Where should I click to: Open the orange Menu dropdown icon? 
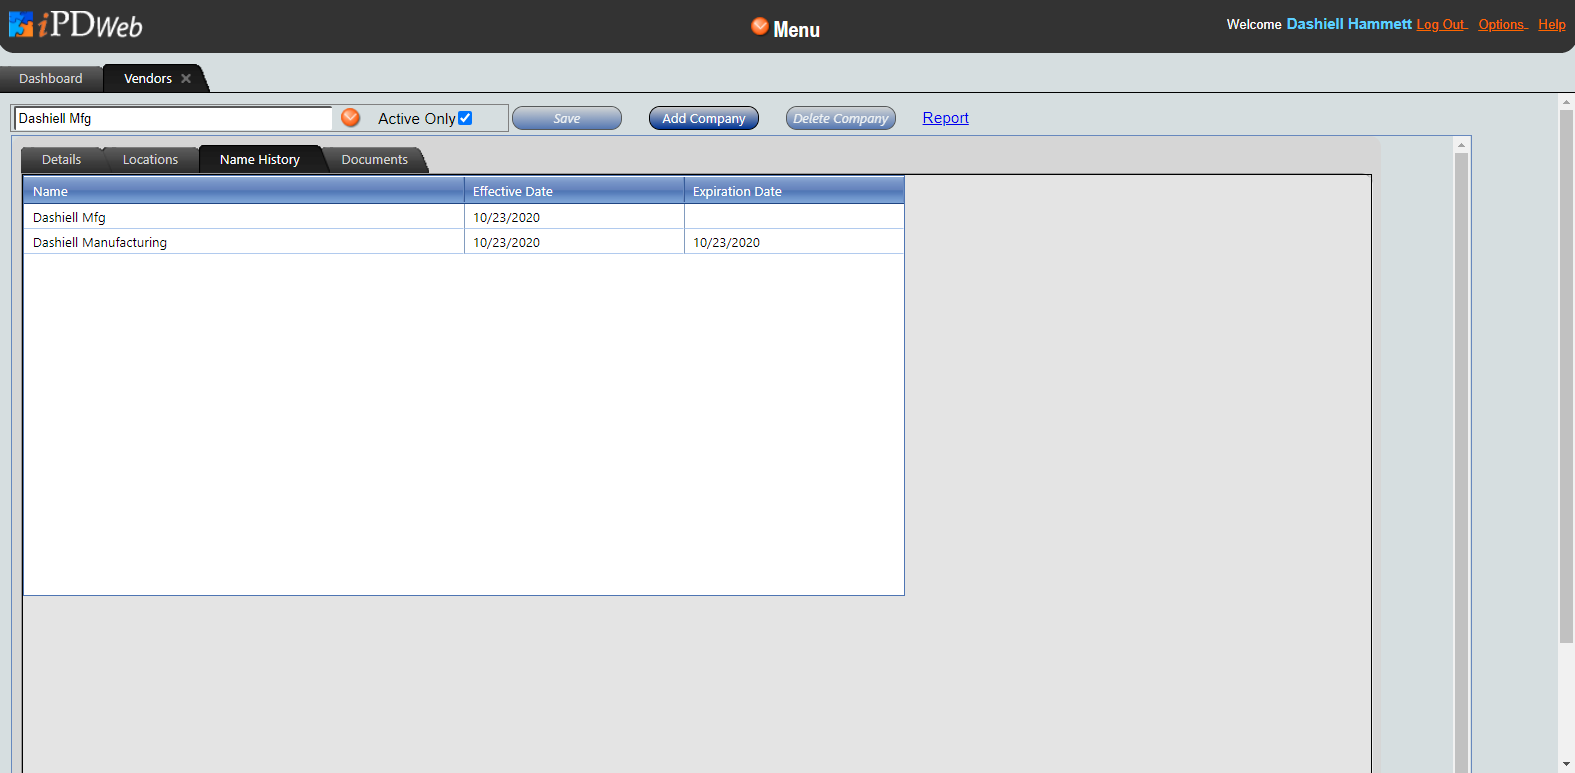pyautogui.click(x=760, y=27)
